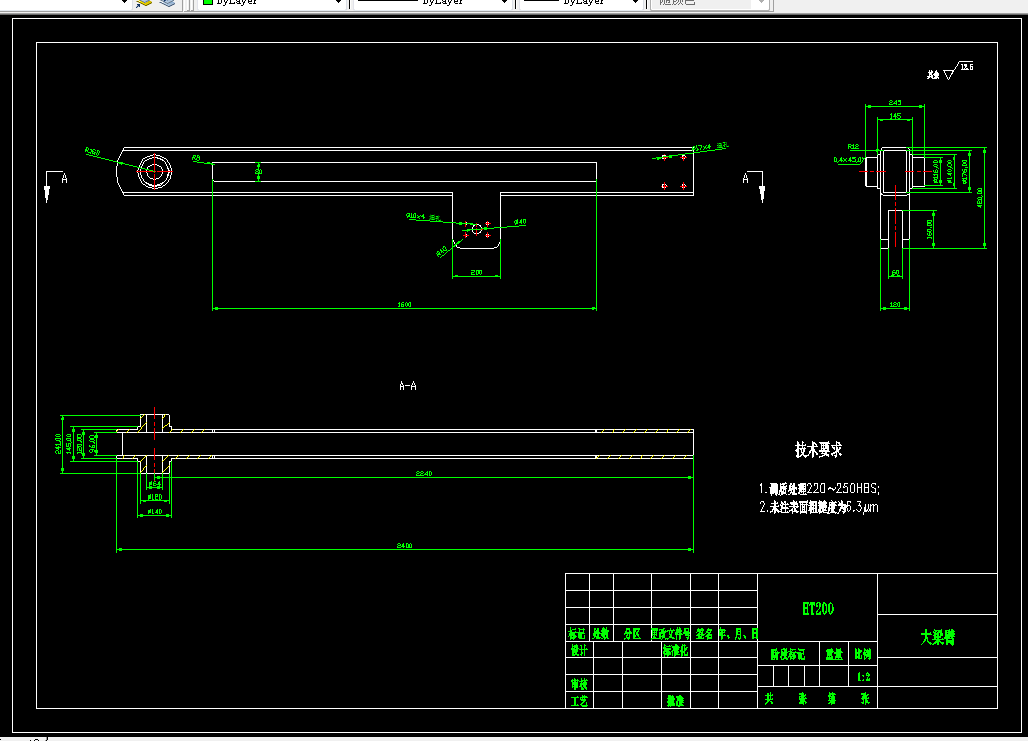This screenshot has width=1028, height=741.
Task: Select the 245 dimension in side view
Action: 895,102
